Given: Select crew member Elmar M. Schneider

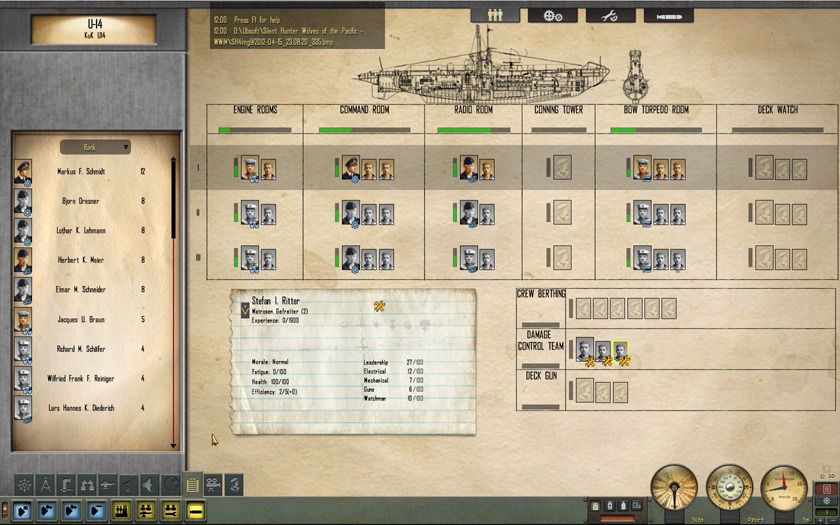Looking at the screenshot, I should click(x=80, y=290).
